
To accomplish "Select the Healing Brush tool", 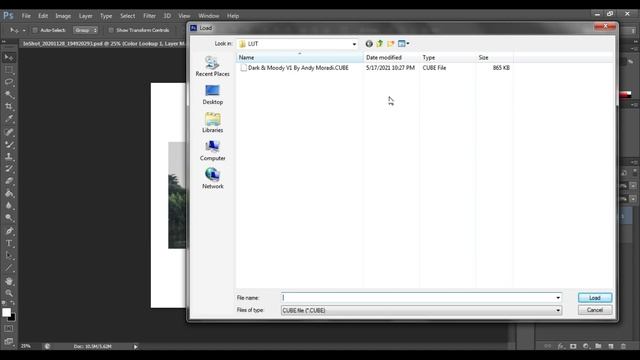I will coord(9,132).
